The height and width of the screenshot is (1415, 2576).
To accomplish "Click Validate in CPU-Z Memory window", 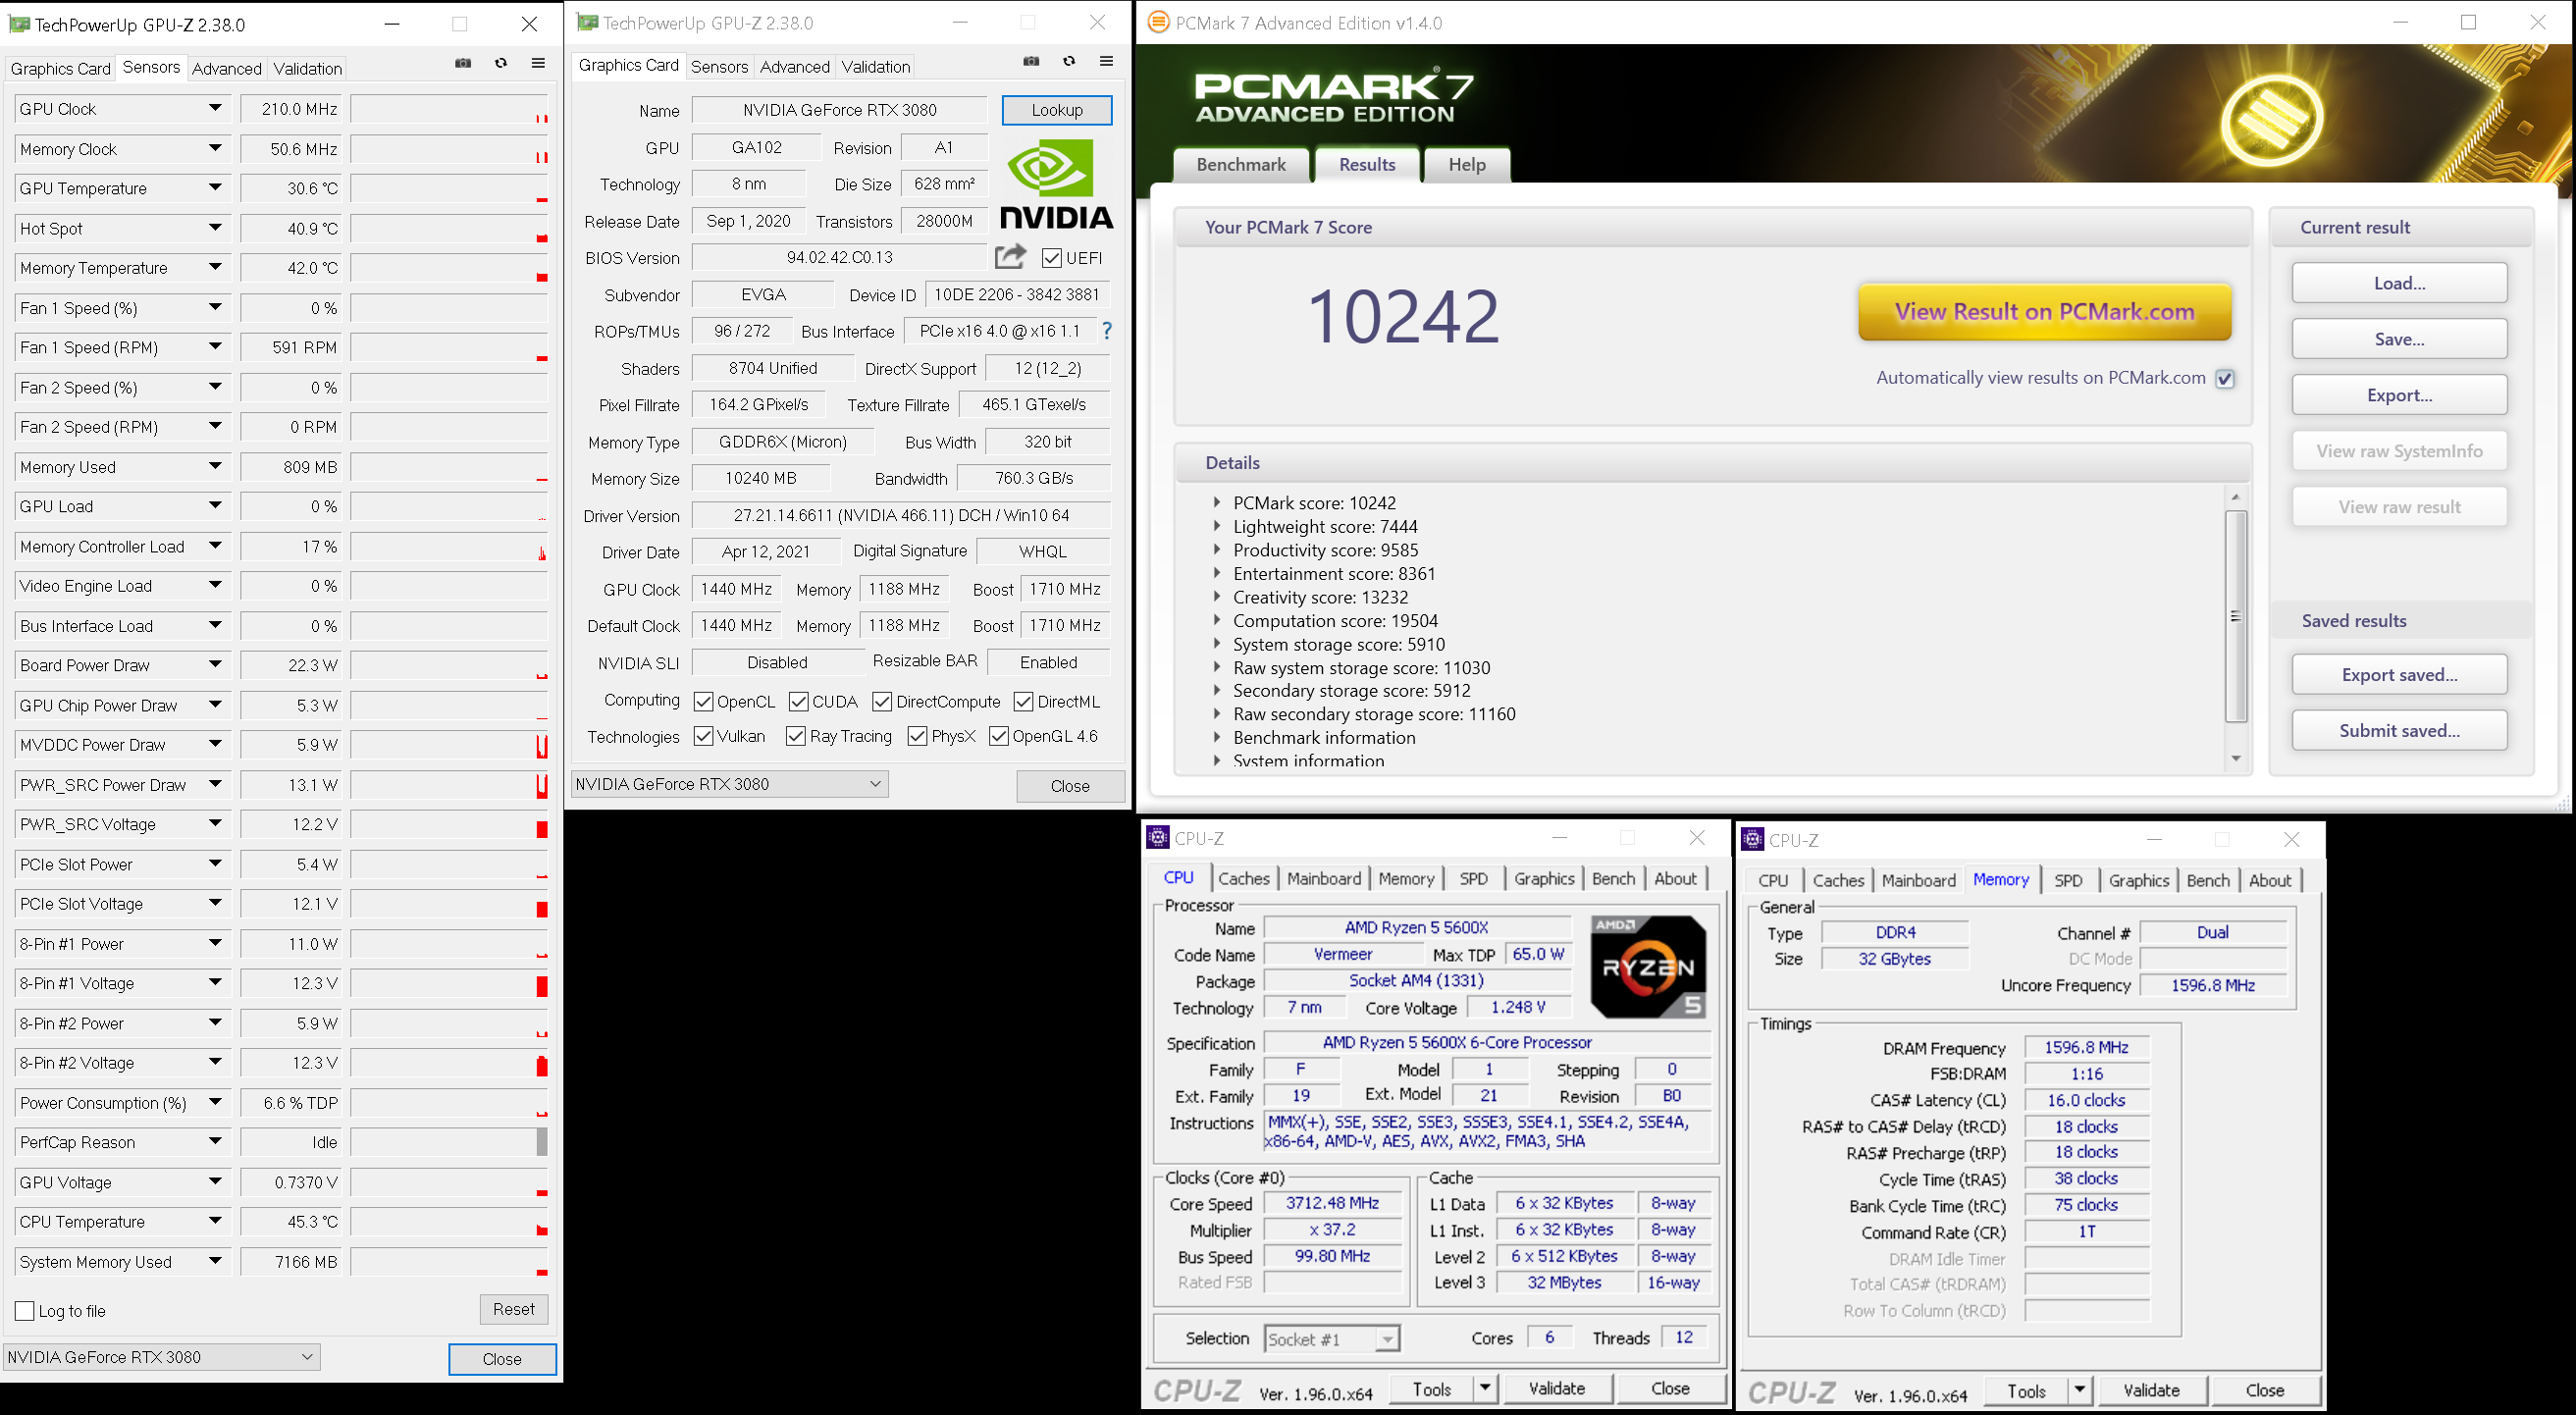I will coord(2151,1390).
